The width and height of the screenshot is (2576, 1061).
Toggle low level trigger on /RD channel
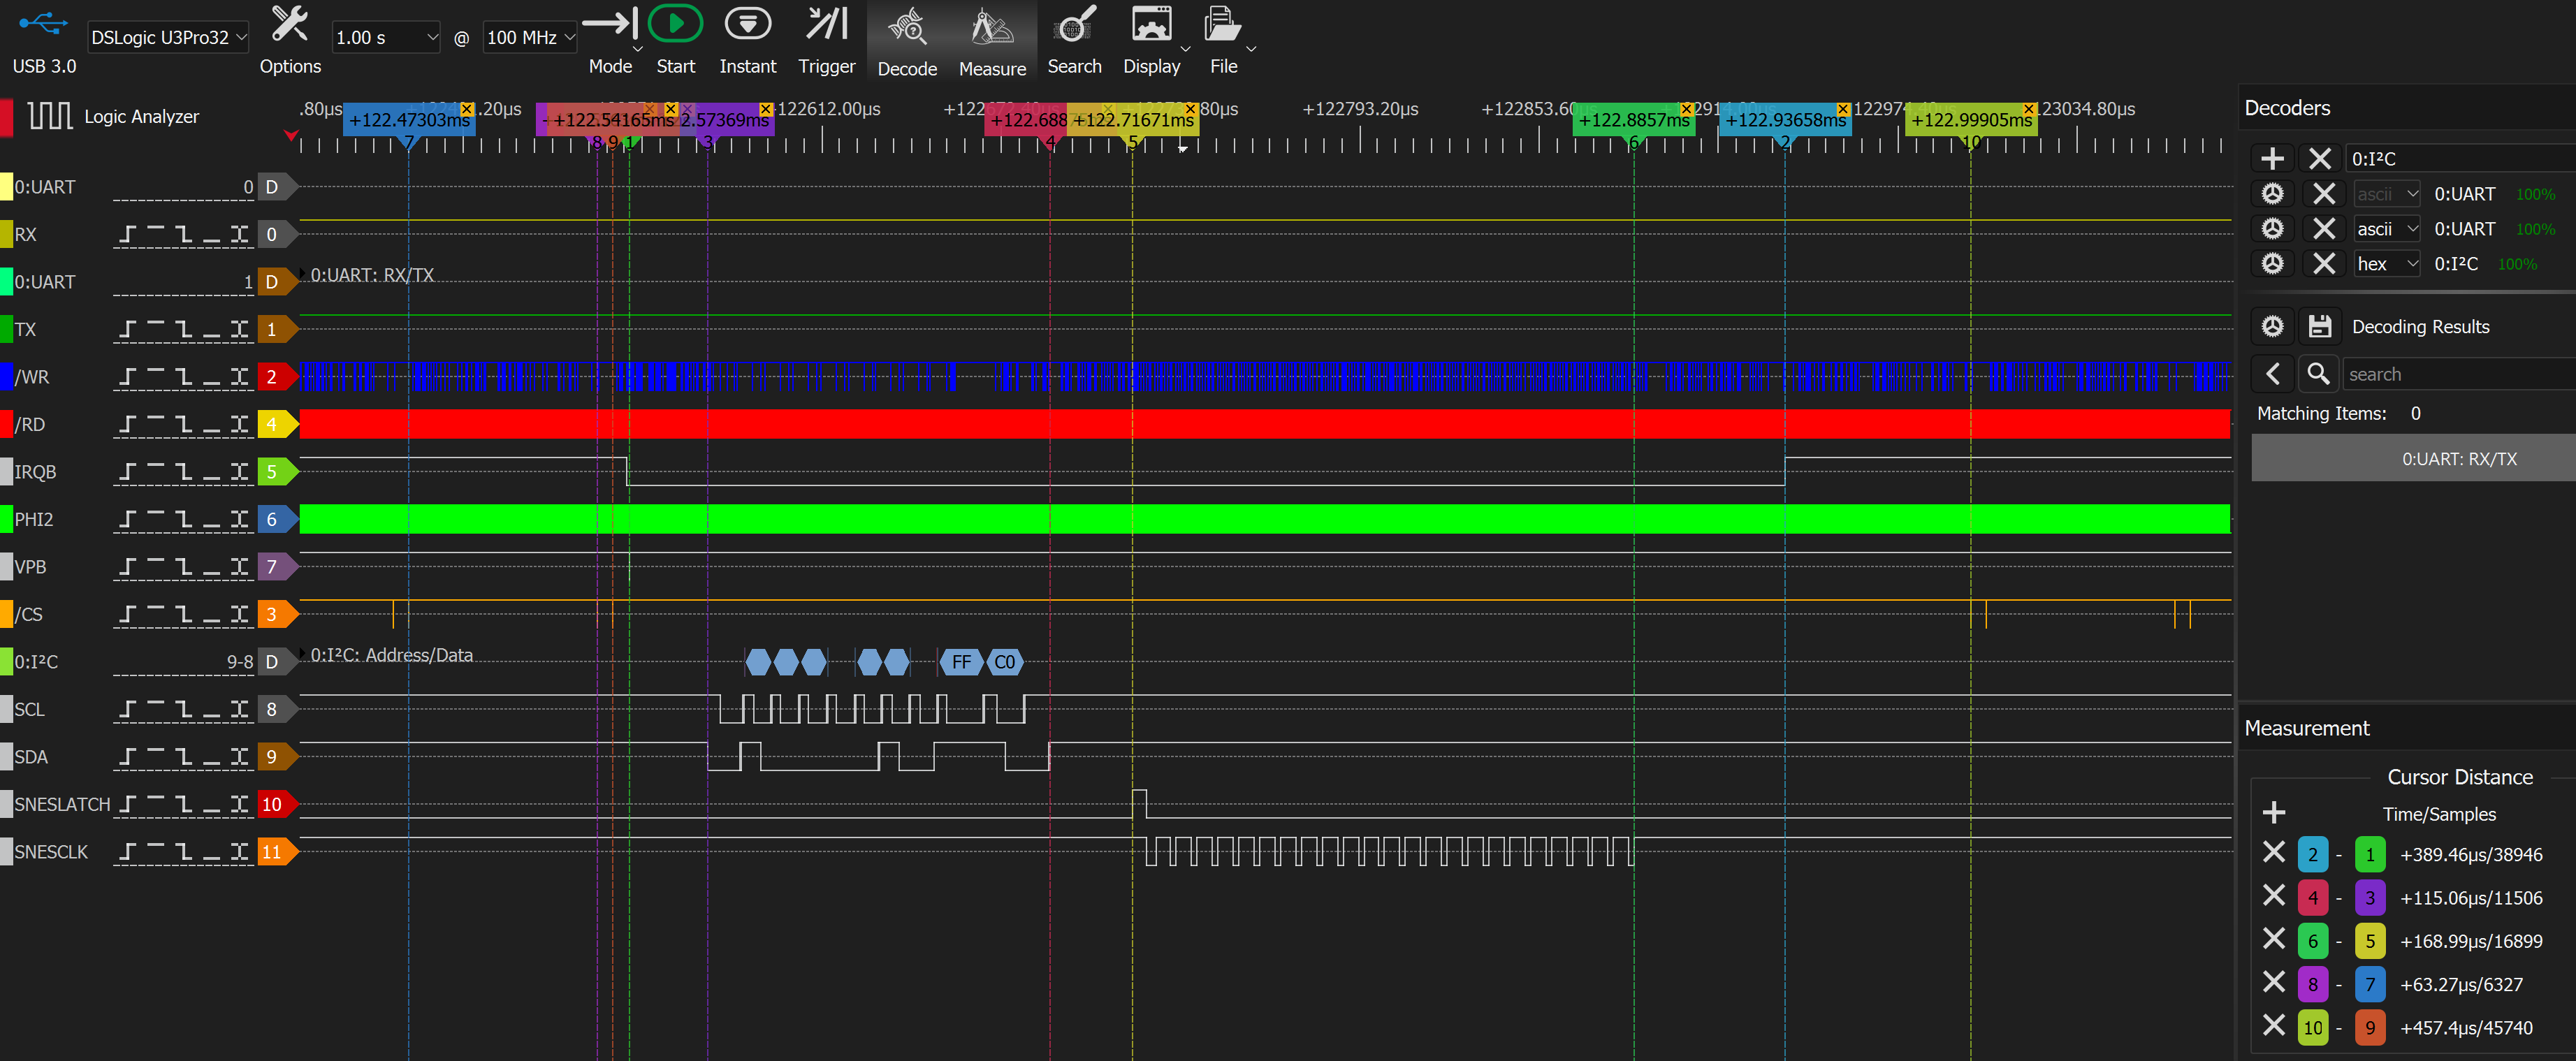212,425
